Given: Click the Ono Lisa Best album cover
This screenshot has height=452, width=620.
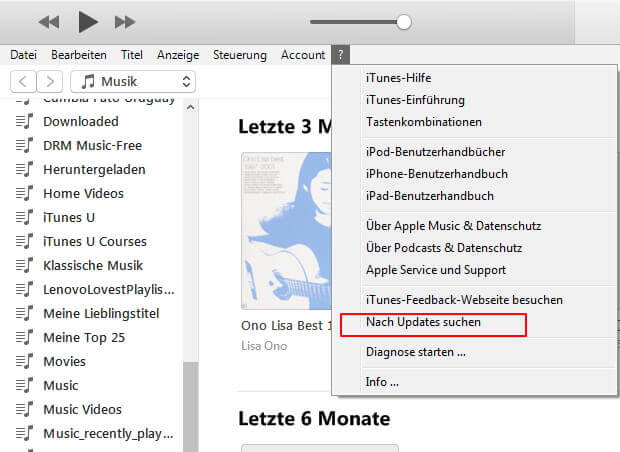Looking at the screenshot, I should (x=287, y=231).
